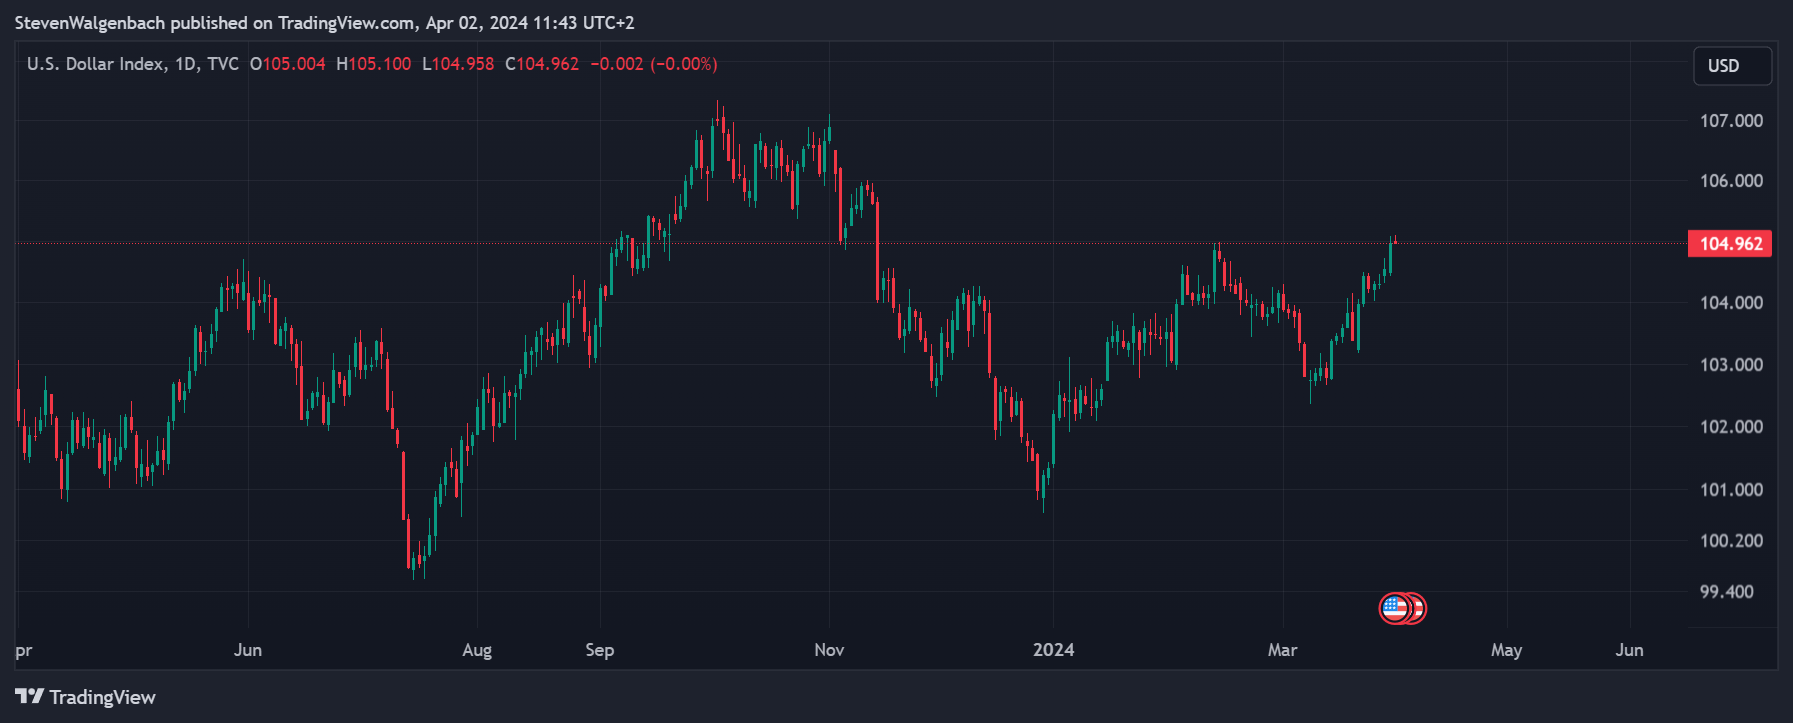Click the Aug time axis label

pos(477,650)
